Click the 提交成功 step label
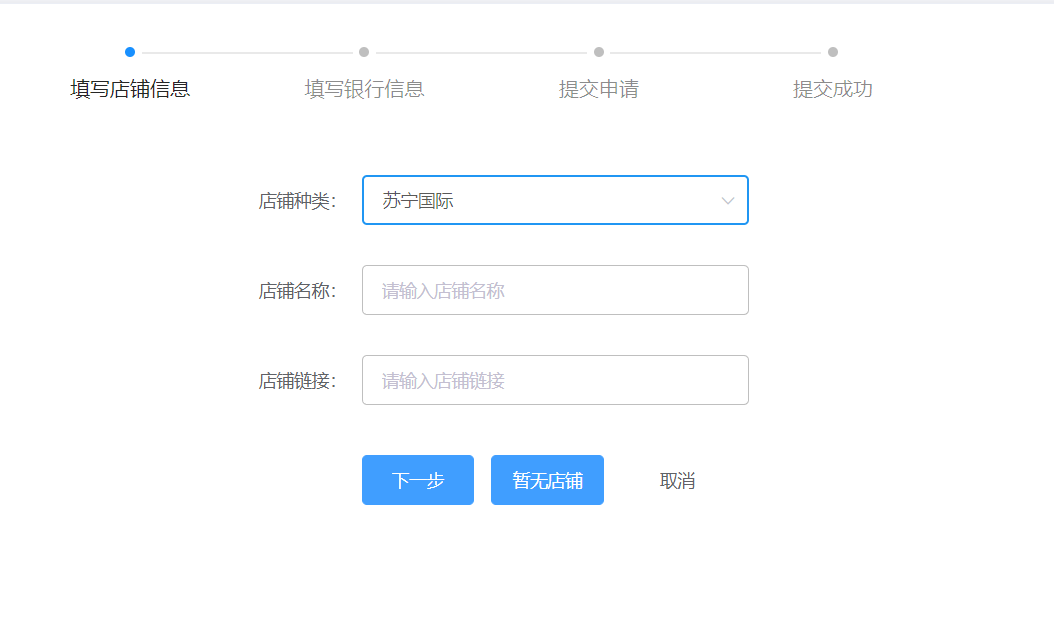This screenshot has width=1054, height=627. click(831, 89)
